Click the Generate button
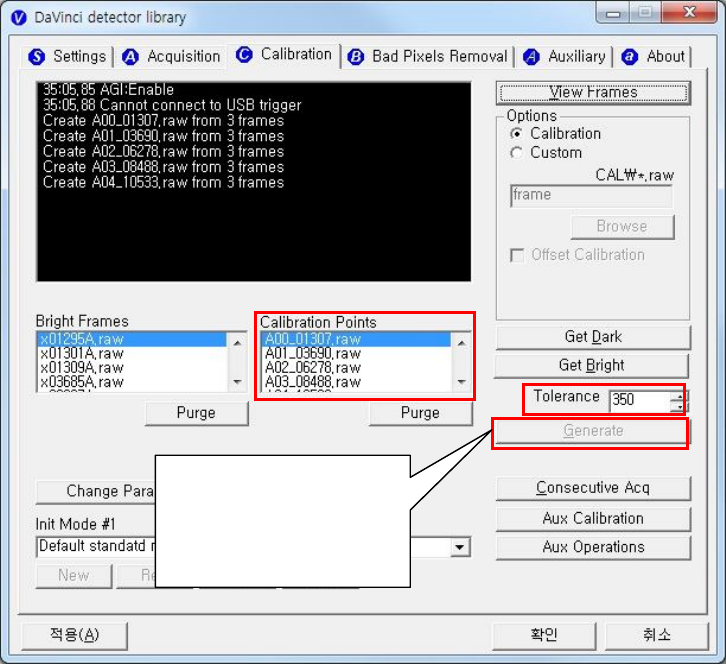 (593, 432)
